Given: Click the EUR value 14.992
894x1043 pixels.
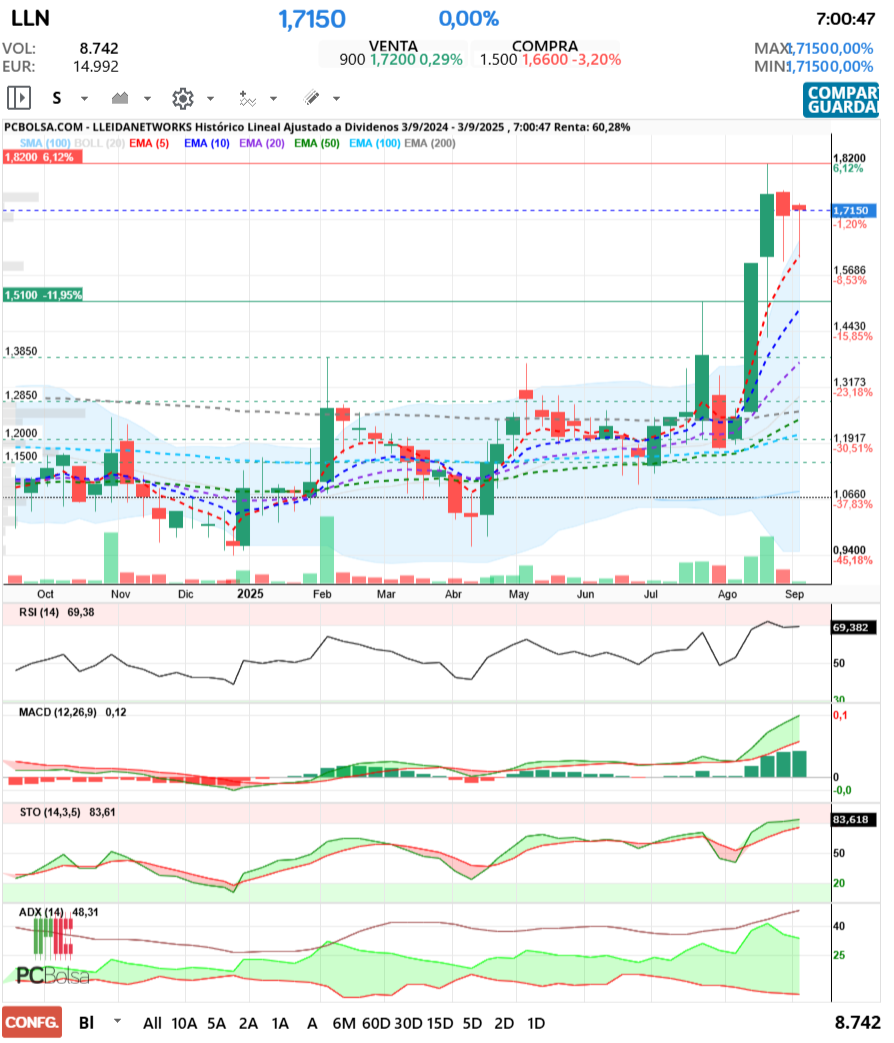Looking at the screenshot, I should coord(96,67).
